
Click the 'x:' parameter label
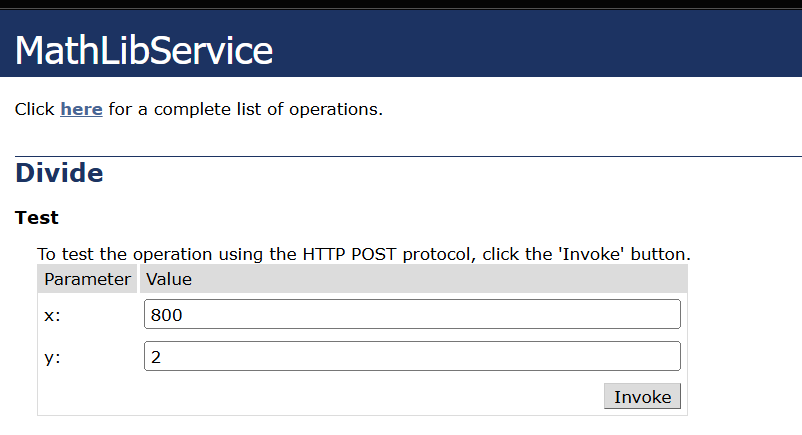click(52, 315)
